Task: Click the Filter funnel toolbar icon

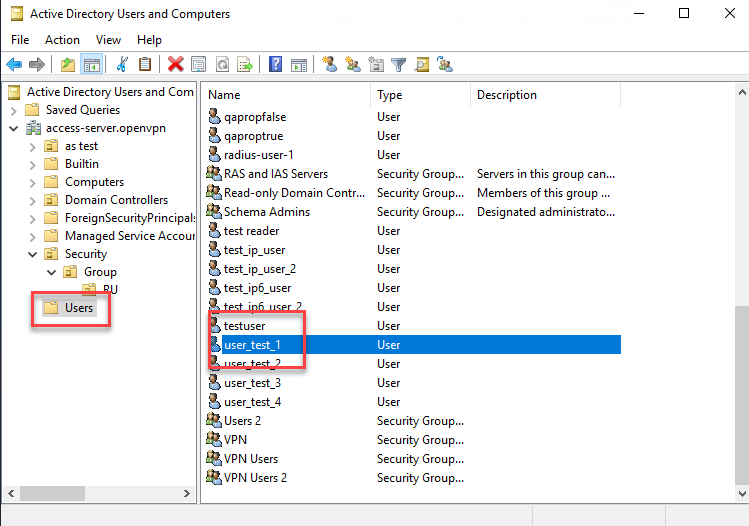Action: click(x=399, y=65)
